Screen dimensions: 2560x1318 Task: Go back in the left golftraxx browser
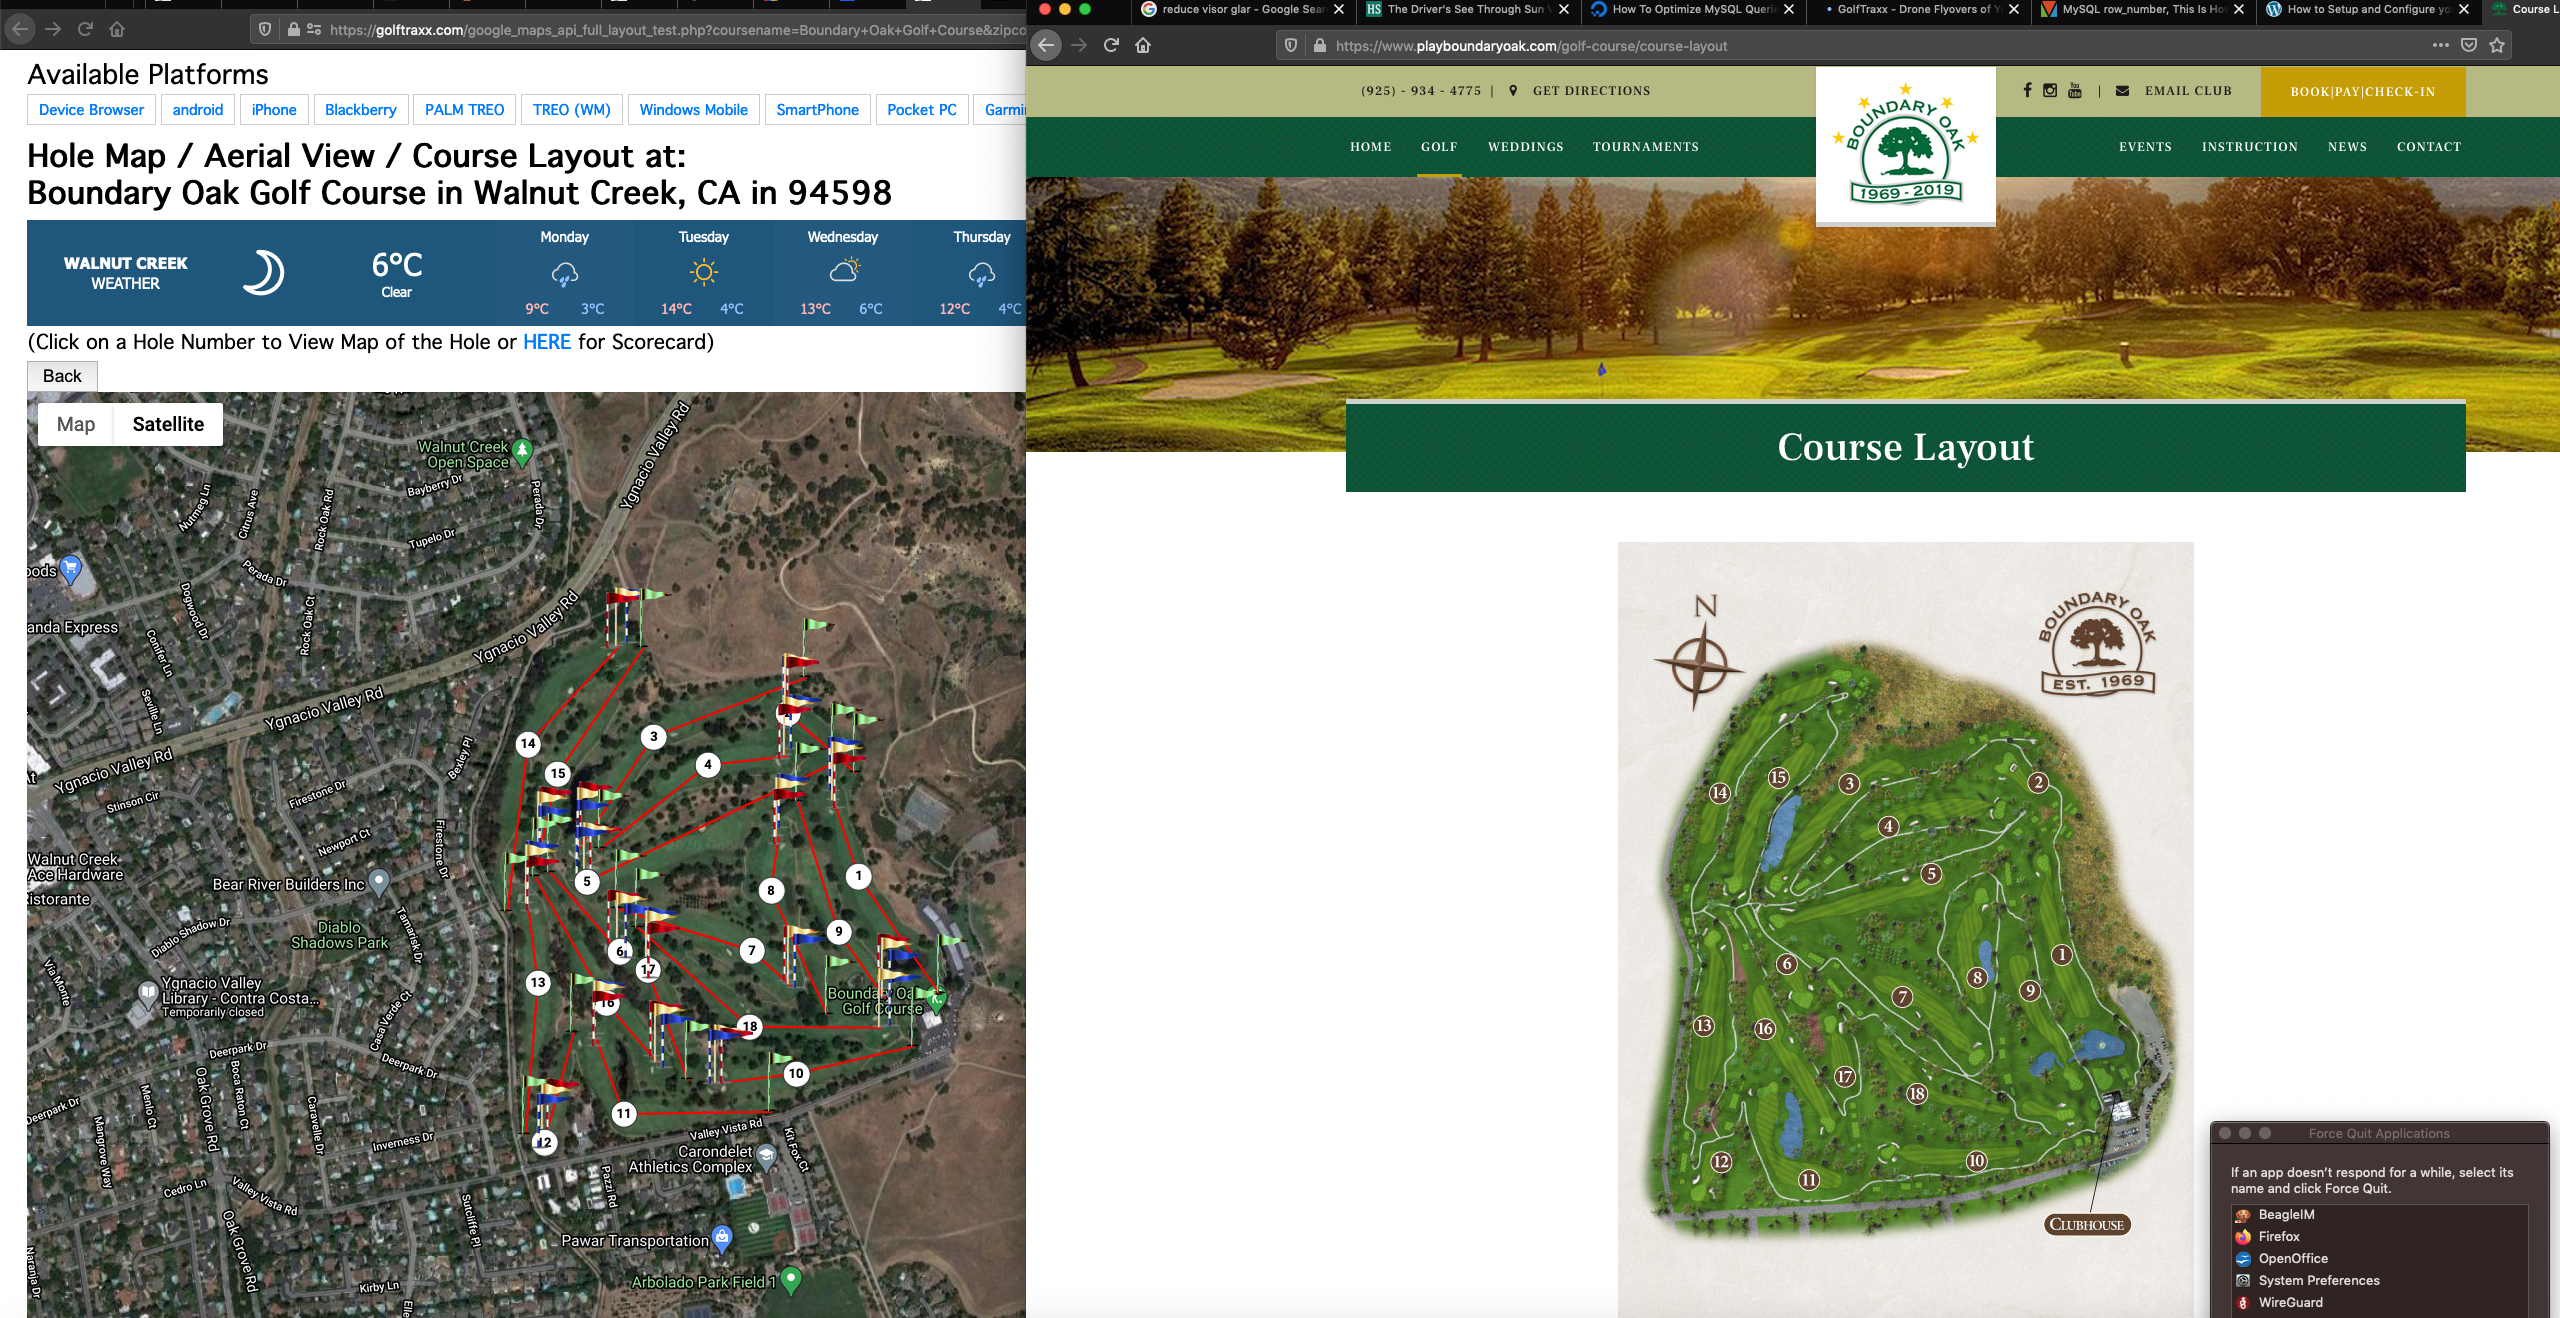[20, 29]
